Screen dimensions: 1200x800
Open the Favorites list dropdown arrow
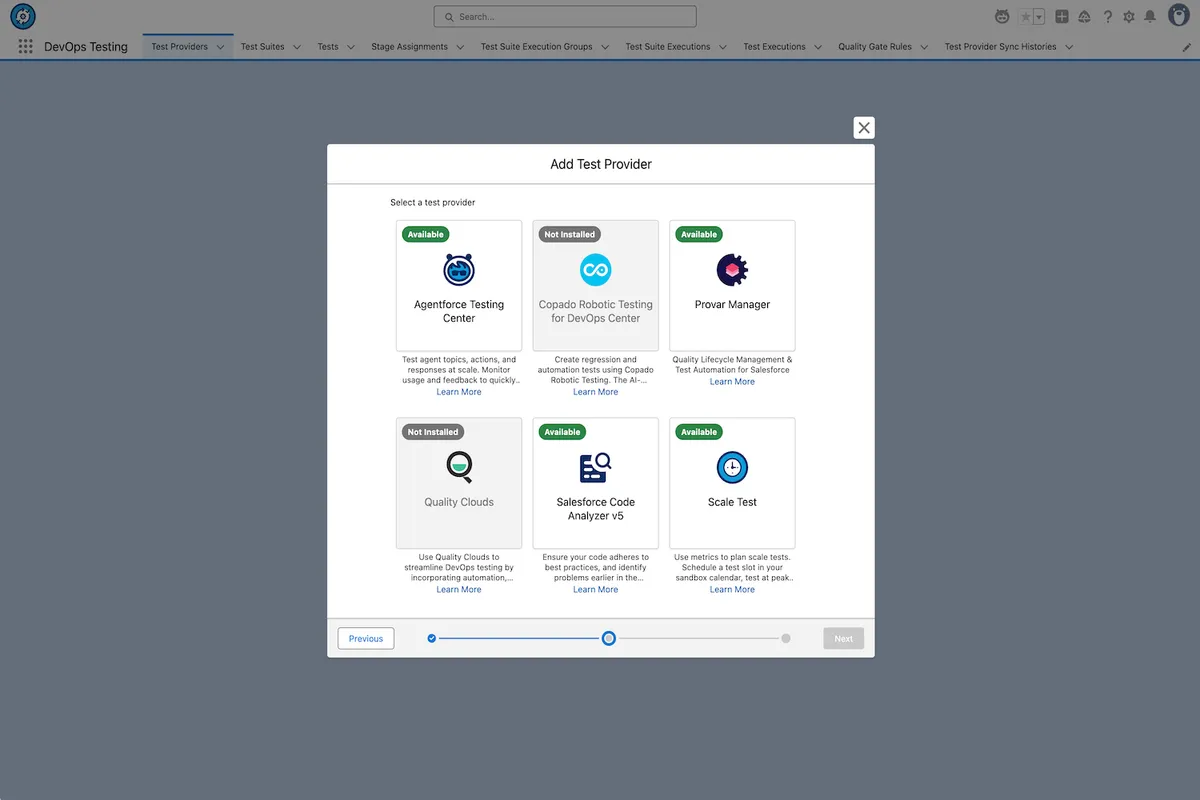(x=1039, y=17)
